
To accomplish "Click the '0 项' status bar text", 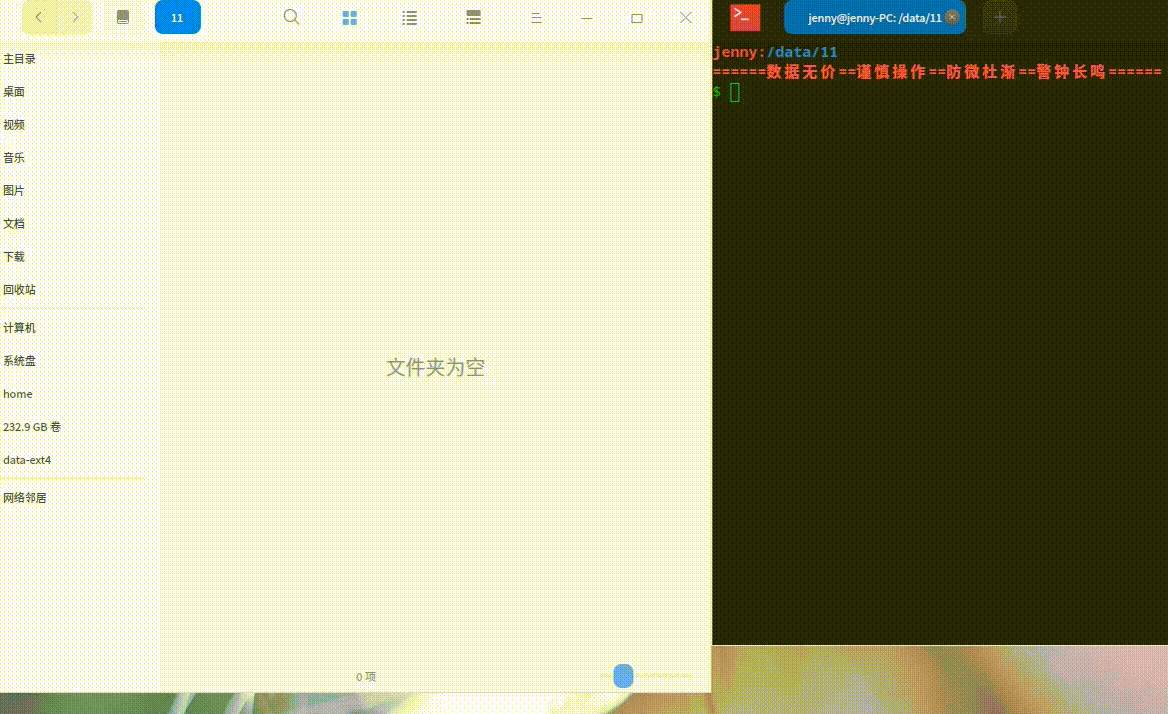I will [366, 676].
